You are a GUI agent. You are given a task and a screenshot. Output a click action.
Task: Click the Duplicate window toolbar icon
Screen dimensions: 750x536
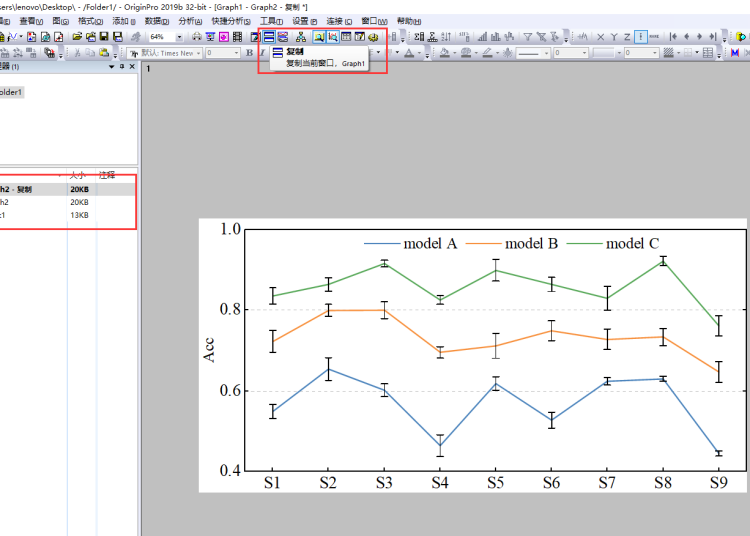click(269, 37)
